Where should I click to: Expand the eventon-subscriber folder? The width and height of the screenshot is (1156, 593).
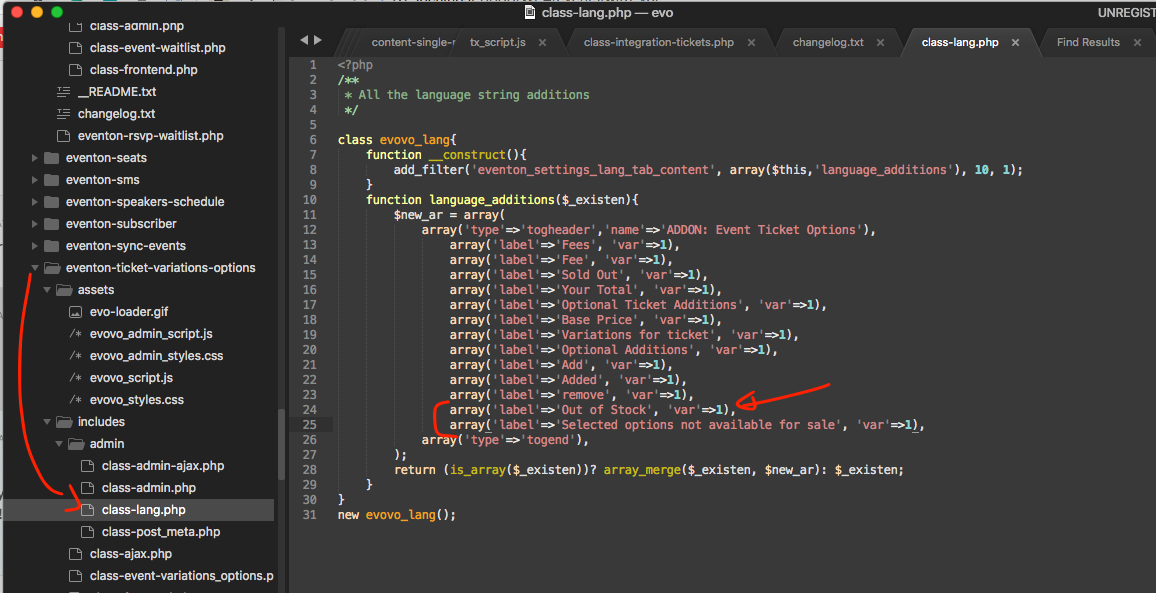(36, 224)
